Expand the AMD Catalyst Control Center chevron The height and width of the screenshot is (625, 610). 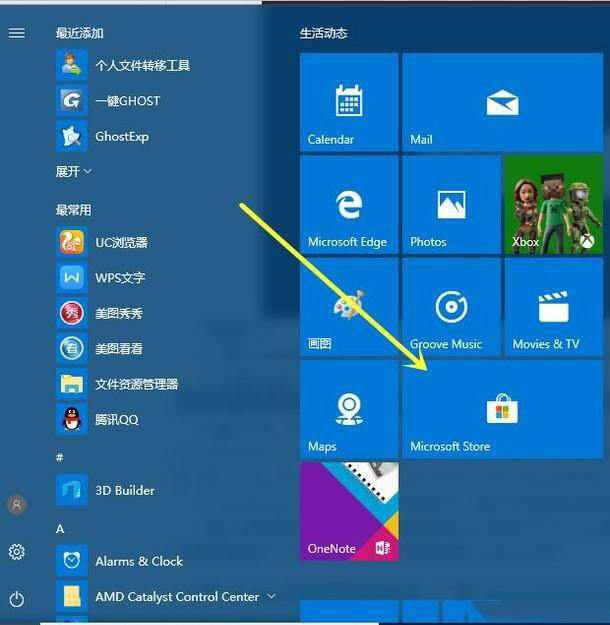coord(272,596)
